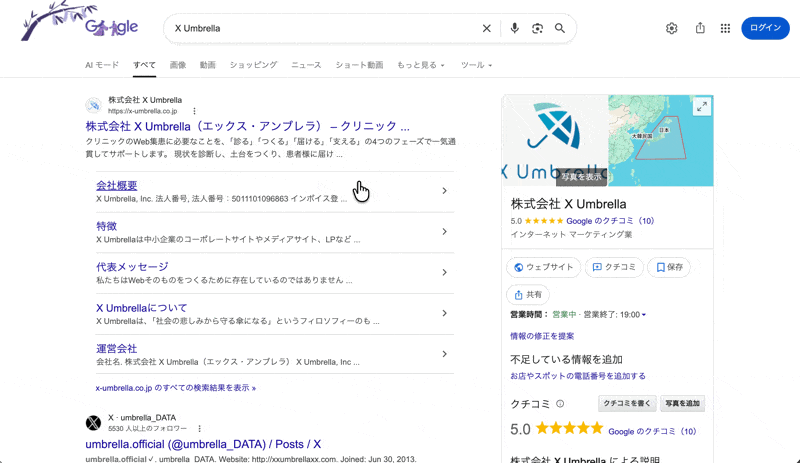This screenshot has width=800, height=463.
Task: Click the 写真を表示 overlay button
Action: click(581, 177)
